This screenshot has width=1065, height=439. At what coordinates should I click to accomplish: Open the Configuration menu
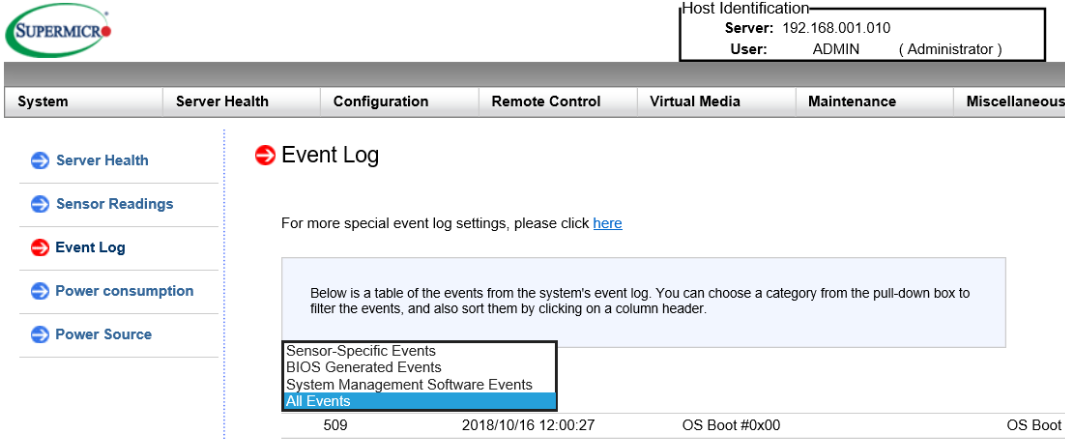tap(380, 101)
